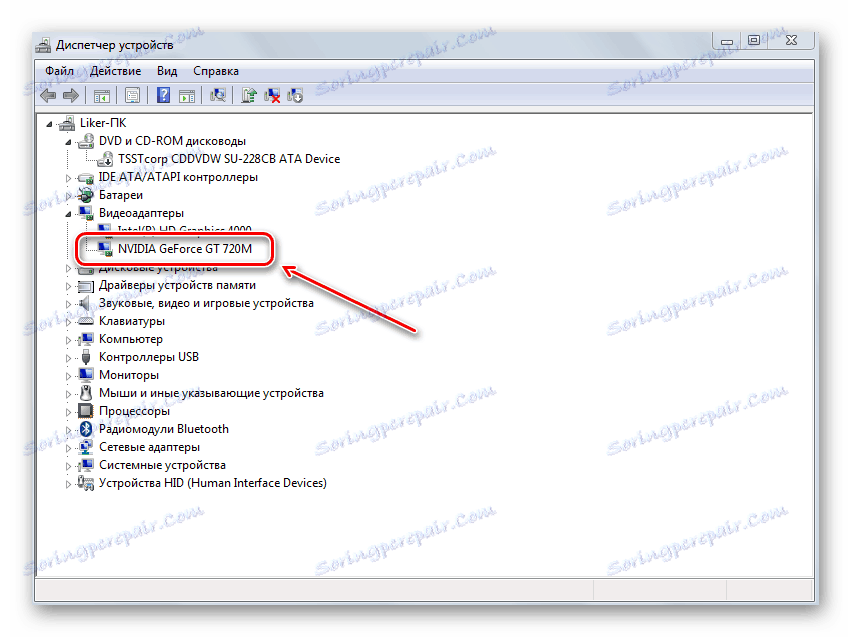Viewport: 851px width, 637px height.
Task: Click the Back arrow toolbar icon
Action: pos(48,95)
